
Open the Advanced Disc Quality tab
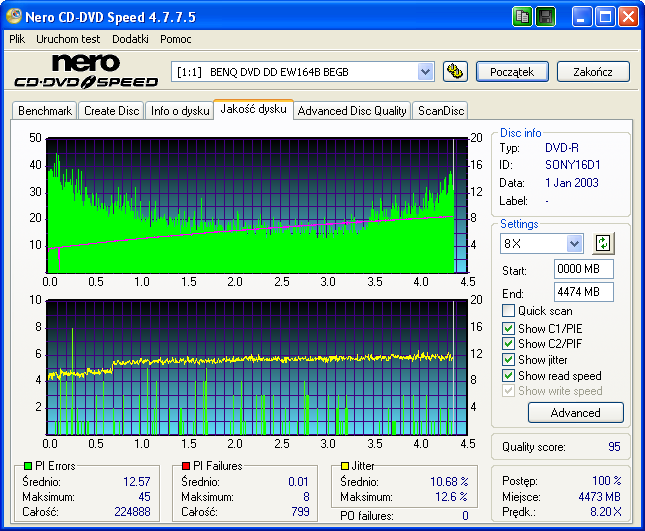pyautogui.click(x=352, y=111)
